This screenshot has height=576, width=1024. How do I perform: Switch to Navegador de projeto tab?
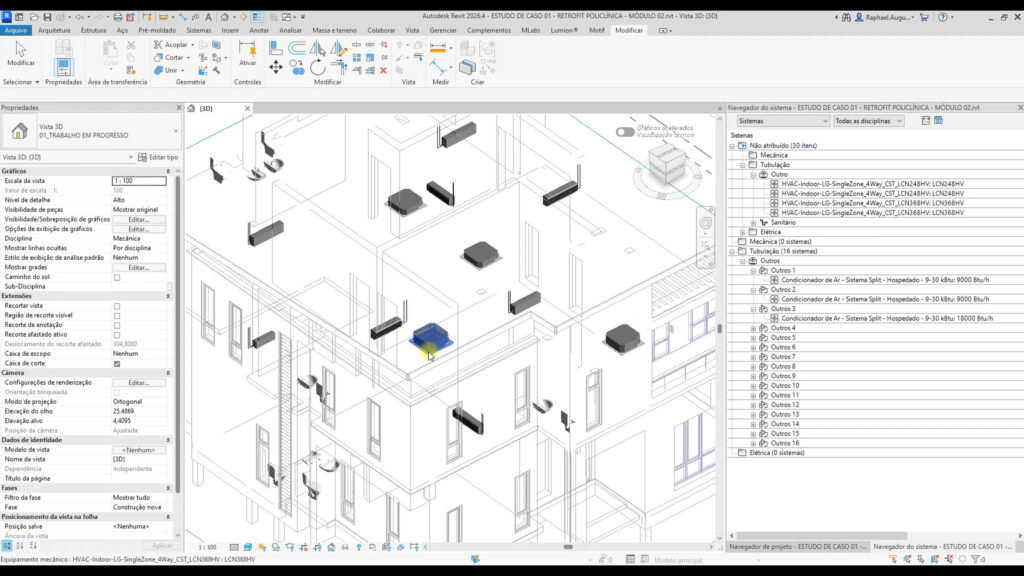797,547
